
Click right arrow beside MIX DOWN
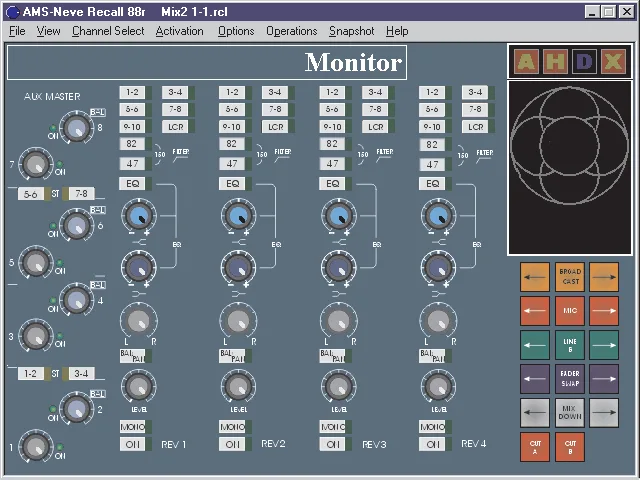click(x=604, y=413)
